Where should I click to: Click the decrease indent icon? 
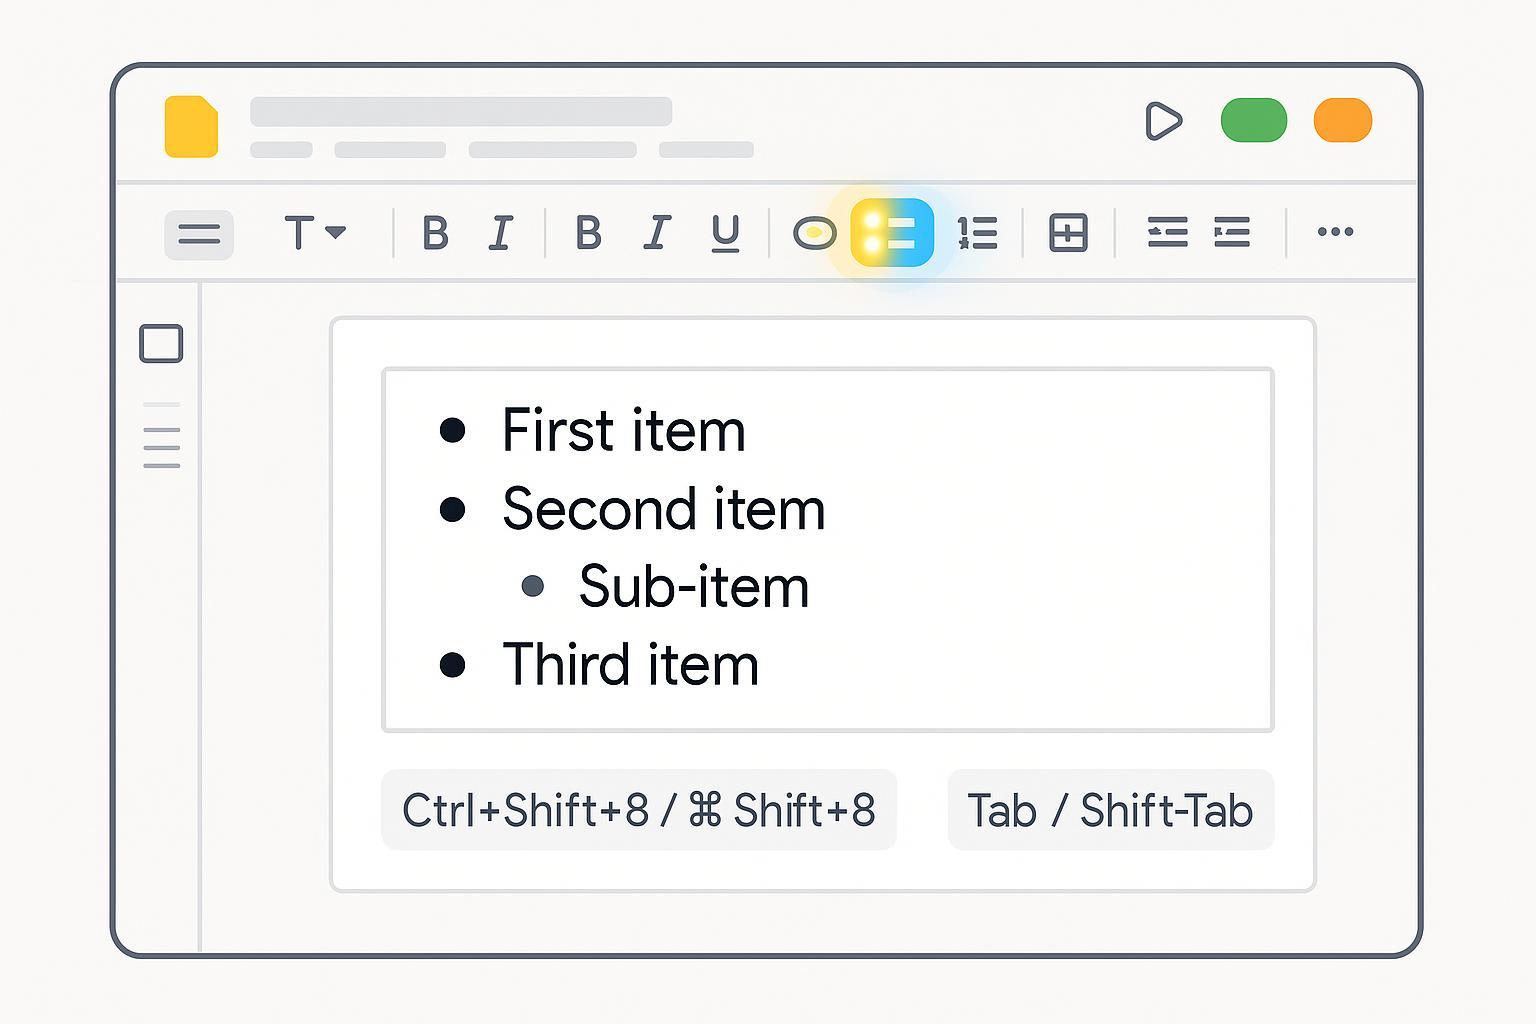tap(1167, 233)
